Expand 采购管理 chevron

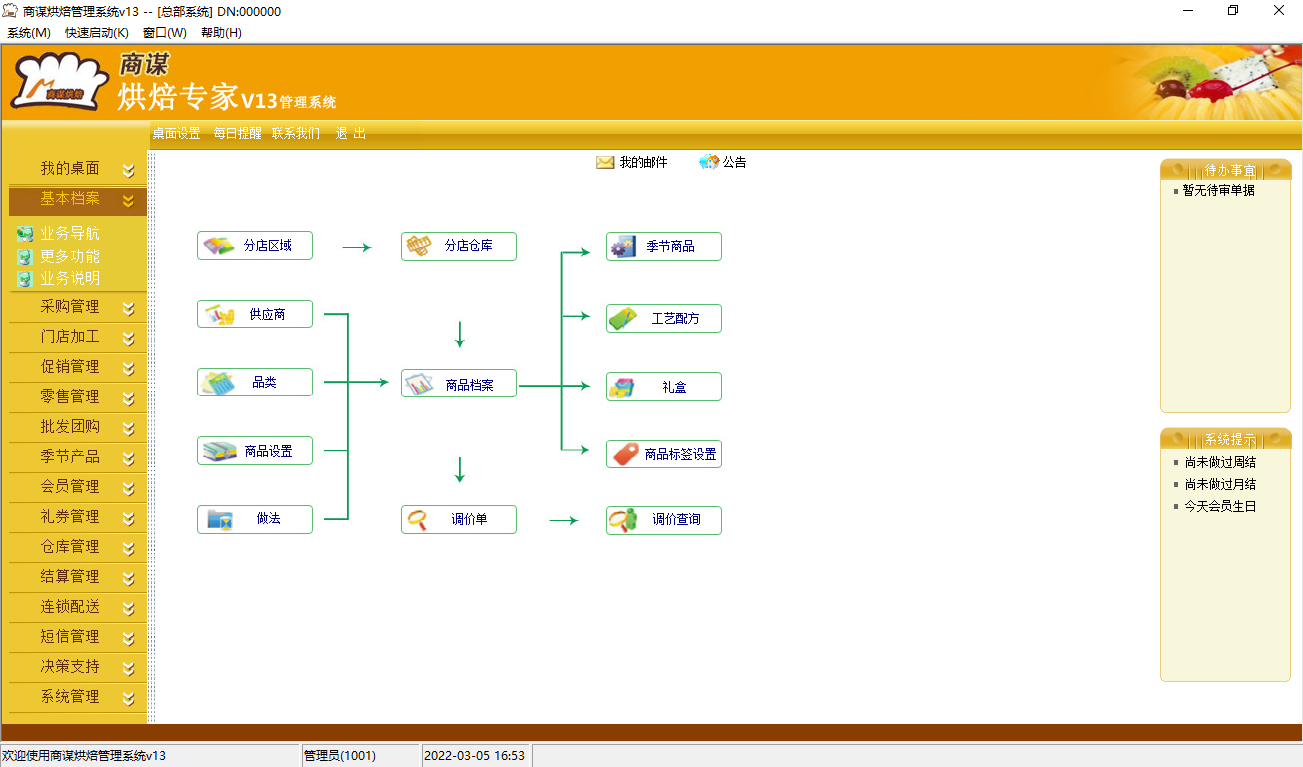[x=128, y=308]
